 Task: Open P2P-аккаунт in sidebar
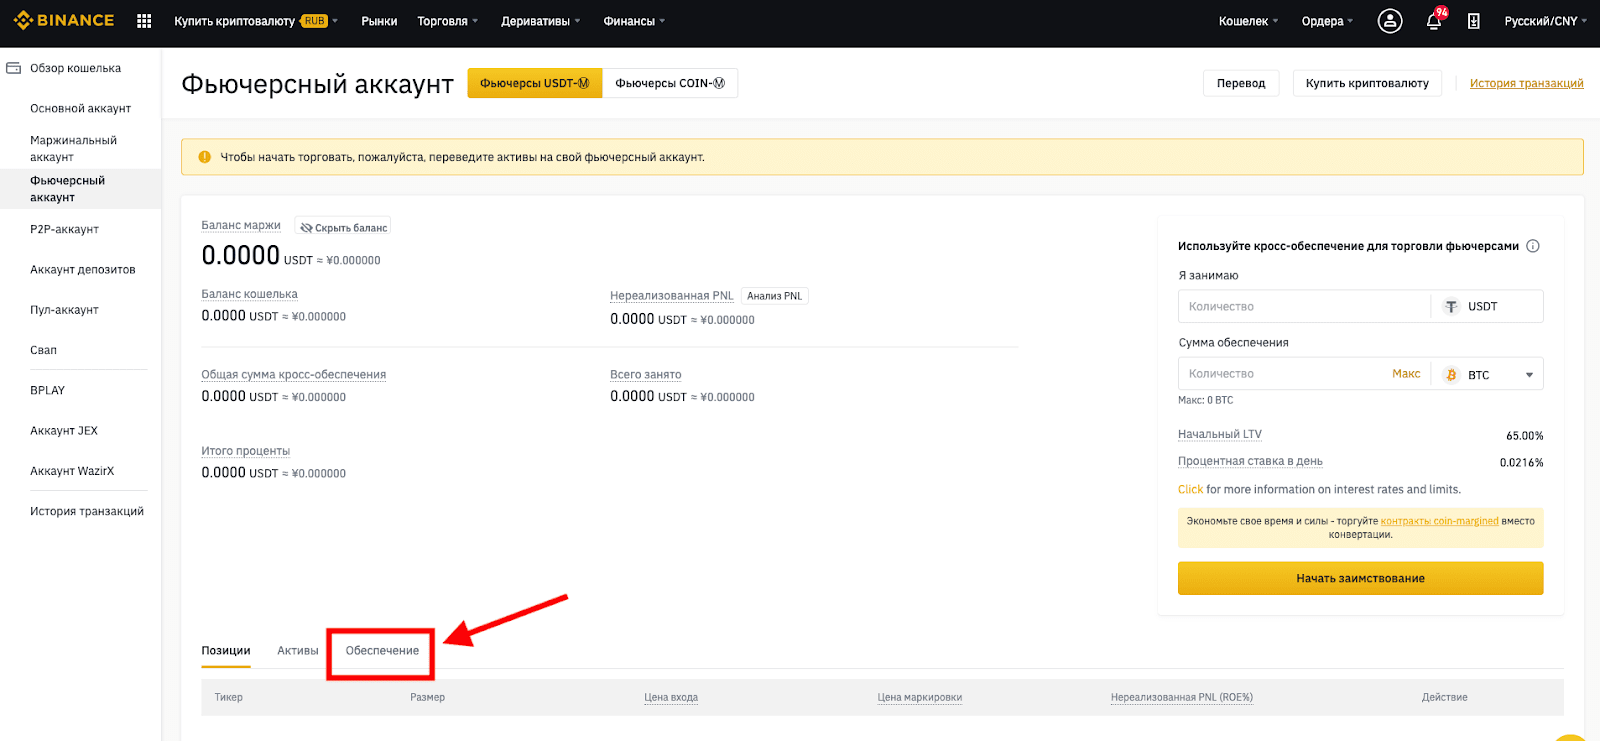[64, 229]
